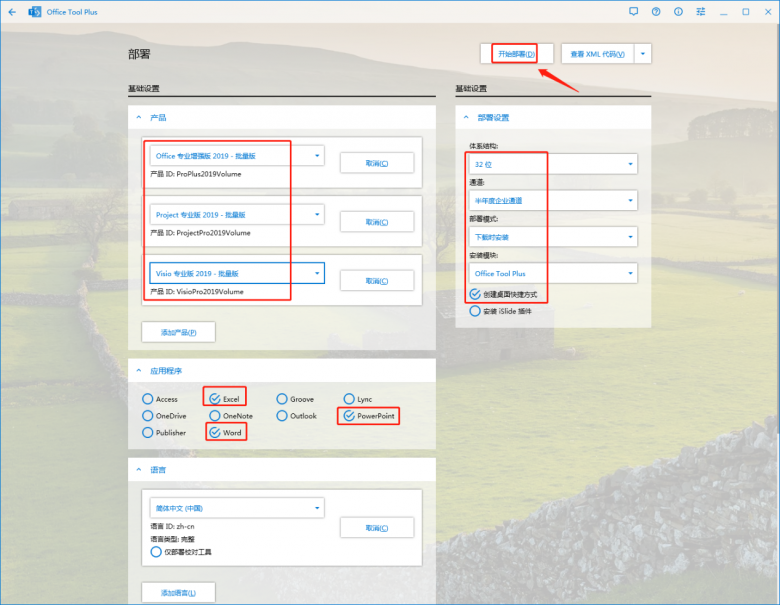Cancel the ProPlus2019Volume product
Viewport: 780px width, 605px height.
click(377, 163)
